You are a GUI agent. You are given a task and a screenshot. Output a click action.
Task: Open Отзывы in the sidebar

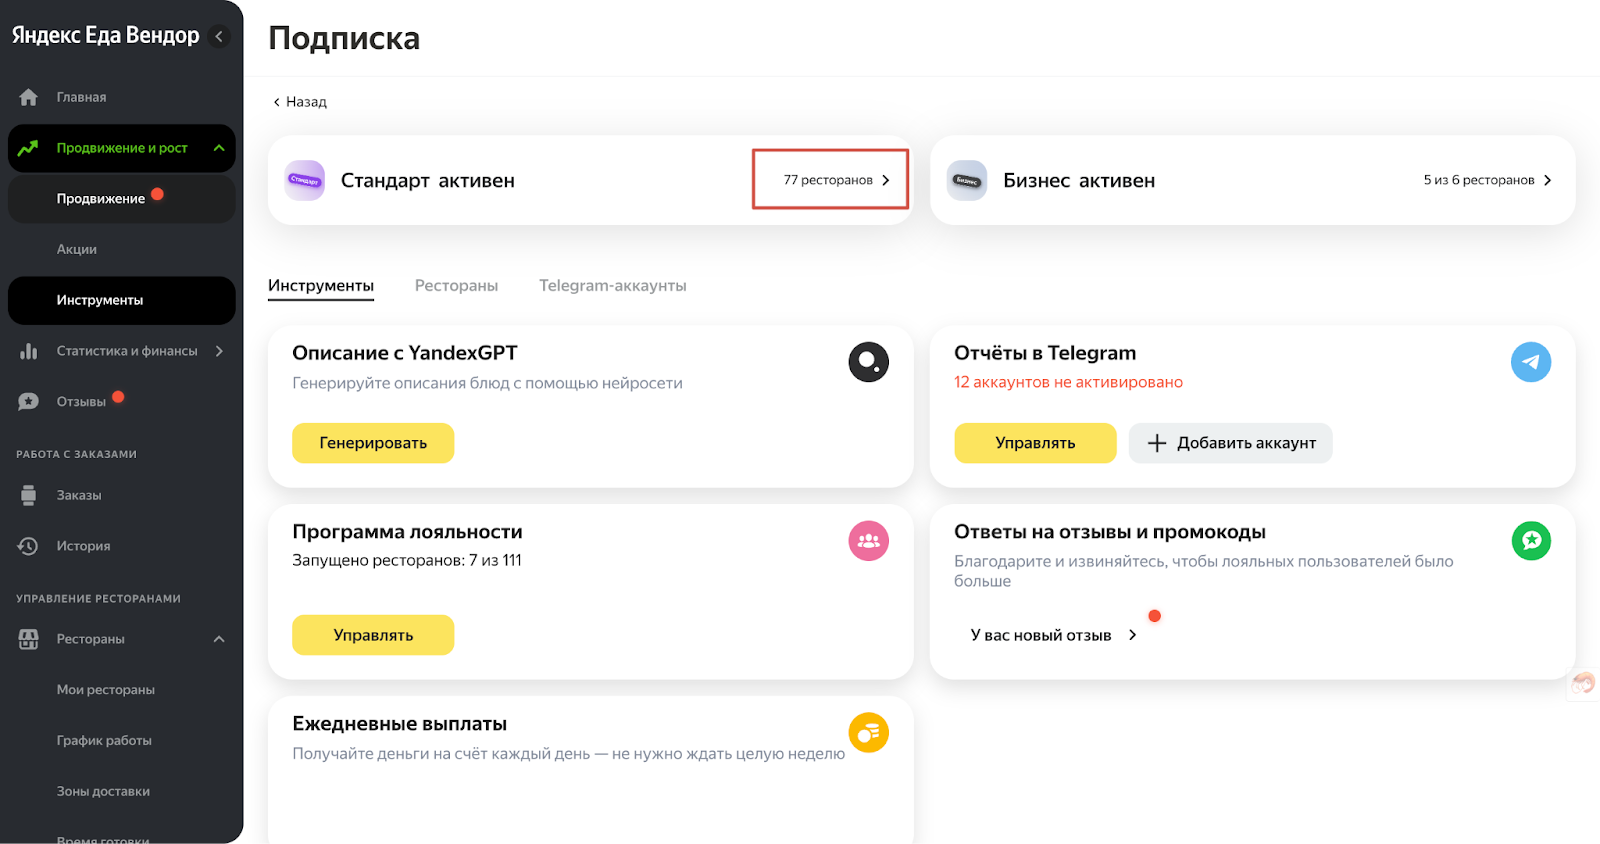[x=81, y=402]
